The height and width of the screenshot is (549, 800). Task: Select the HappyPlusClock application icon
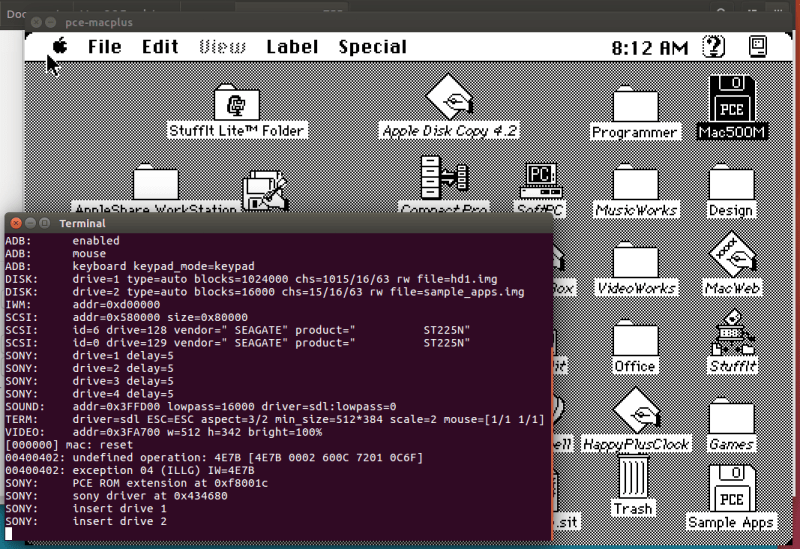pyautogui.click(x=636, y=411)
